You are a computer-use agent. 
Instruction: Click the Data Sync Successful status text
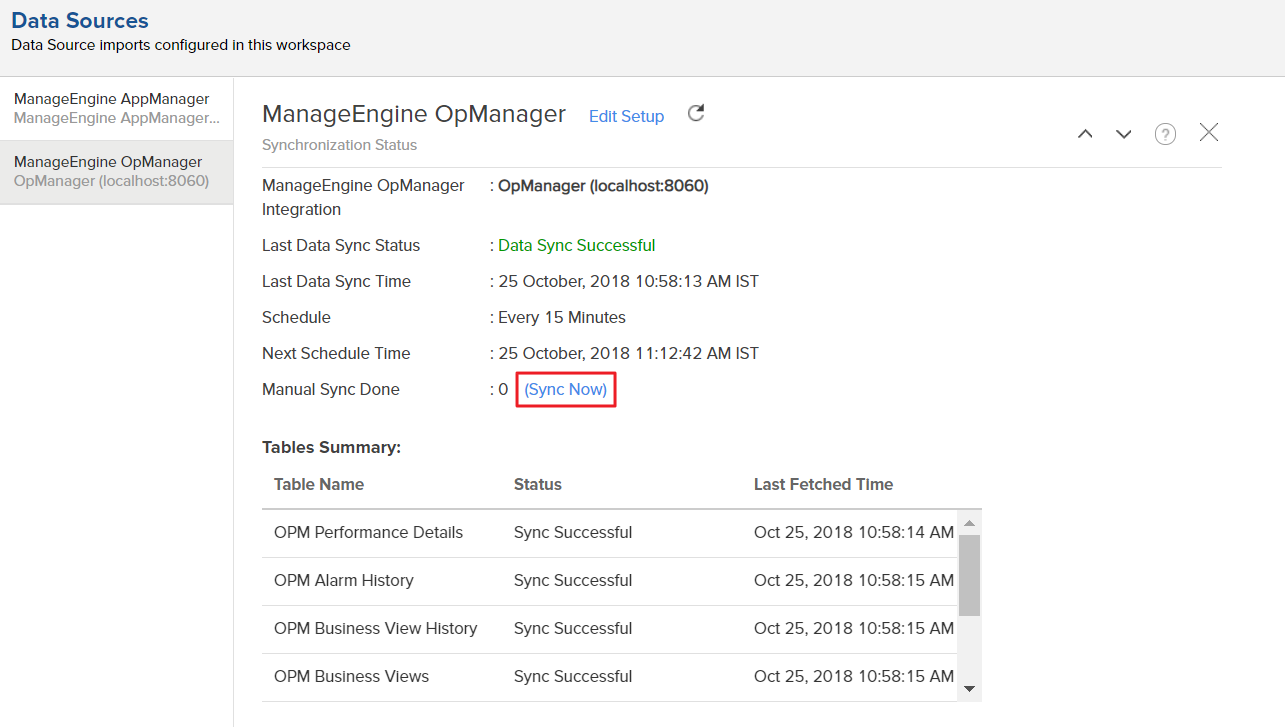tap(577, 245)
